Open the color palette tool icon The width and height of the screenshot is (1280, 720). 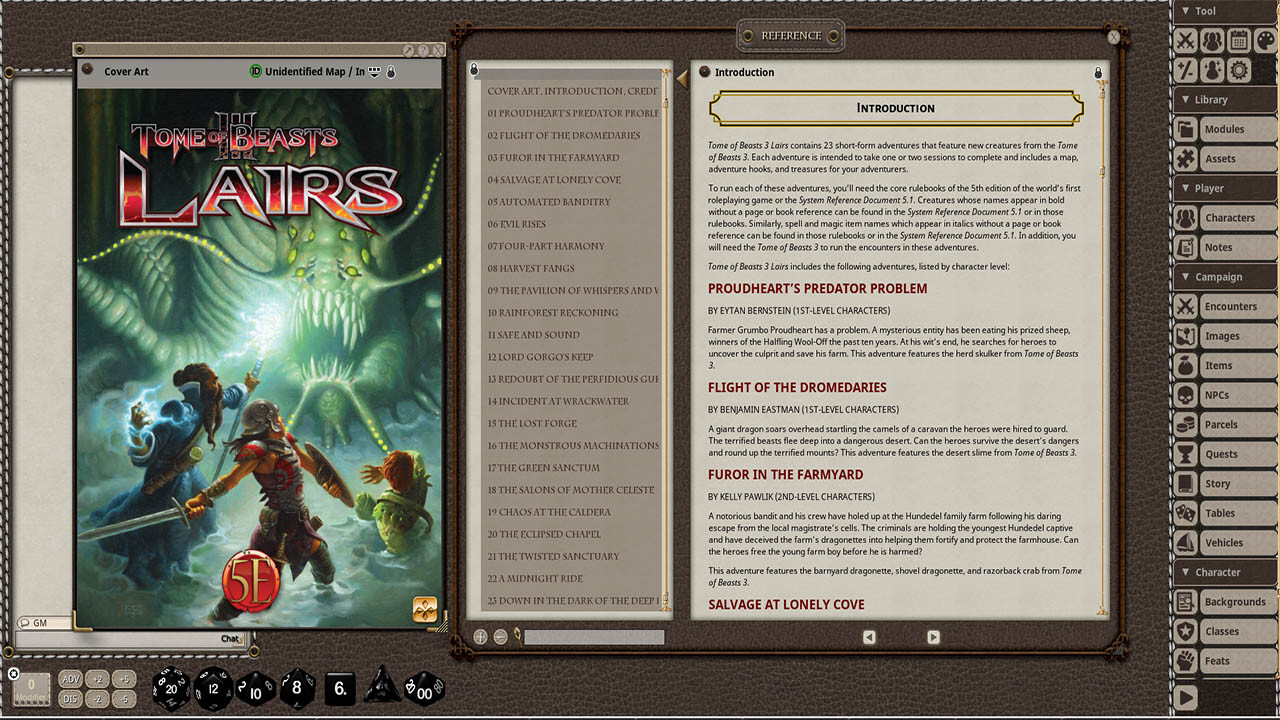1265,41
